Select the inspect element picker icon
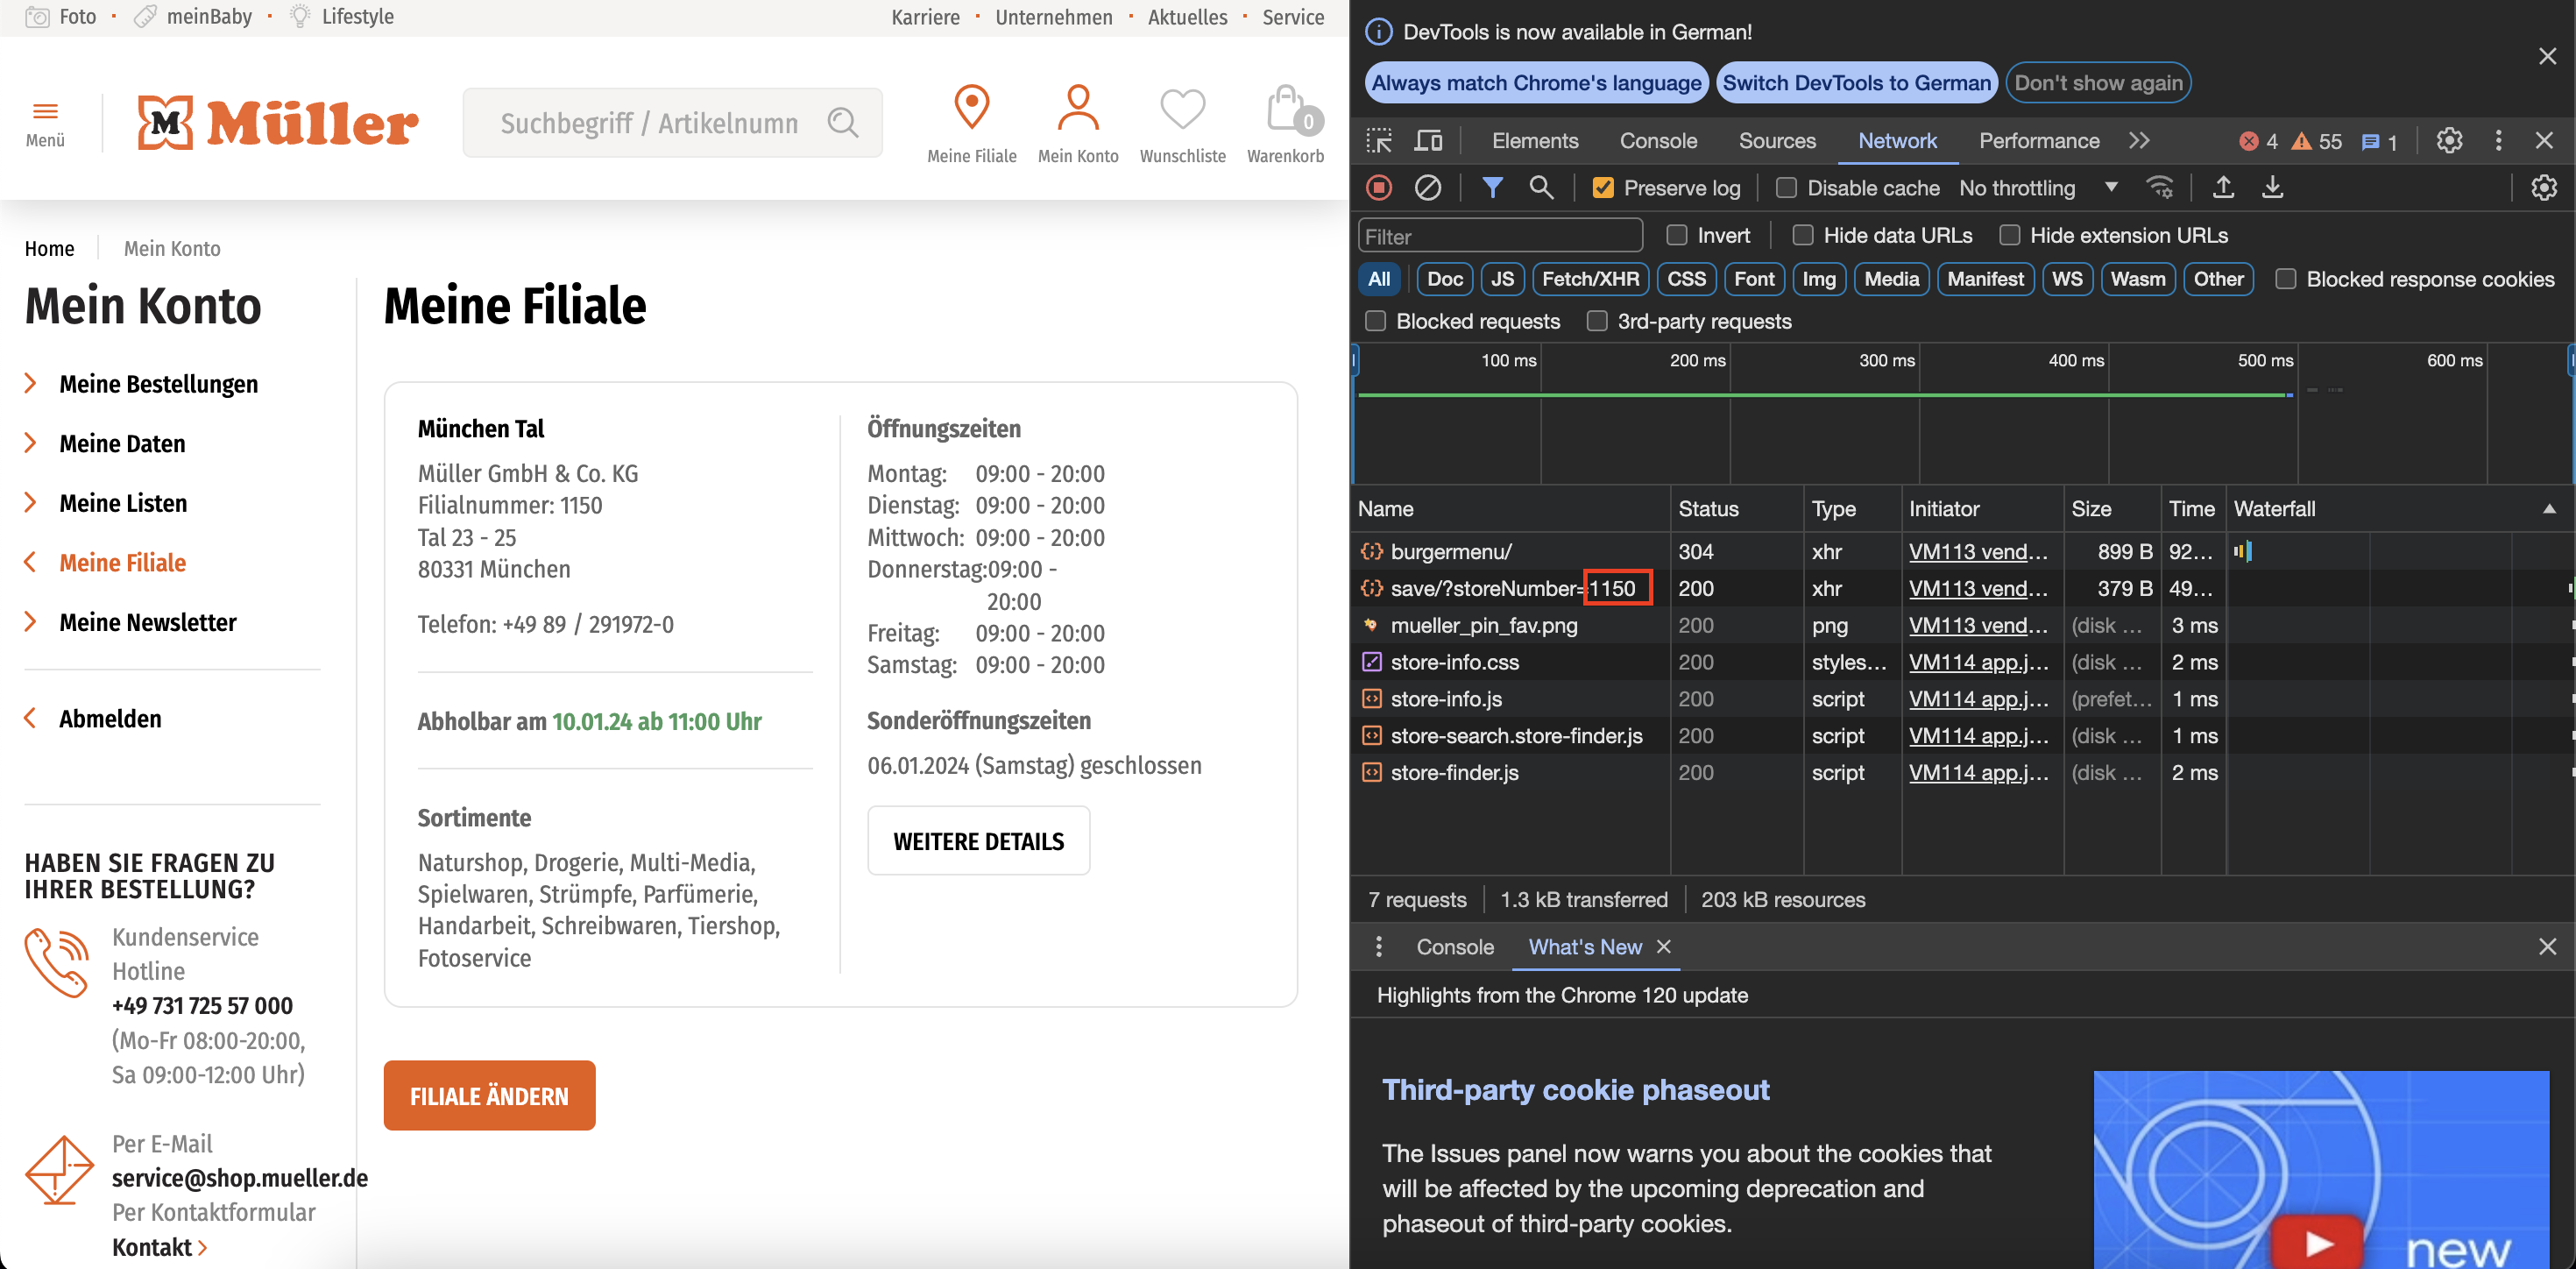The image size is (2576, 1269). [1379, 141]
